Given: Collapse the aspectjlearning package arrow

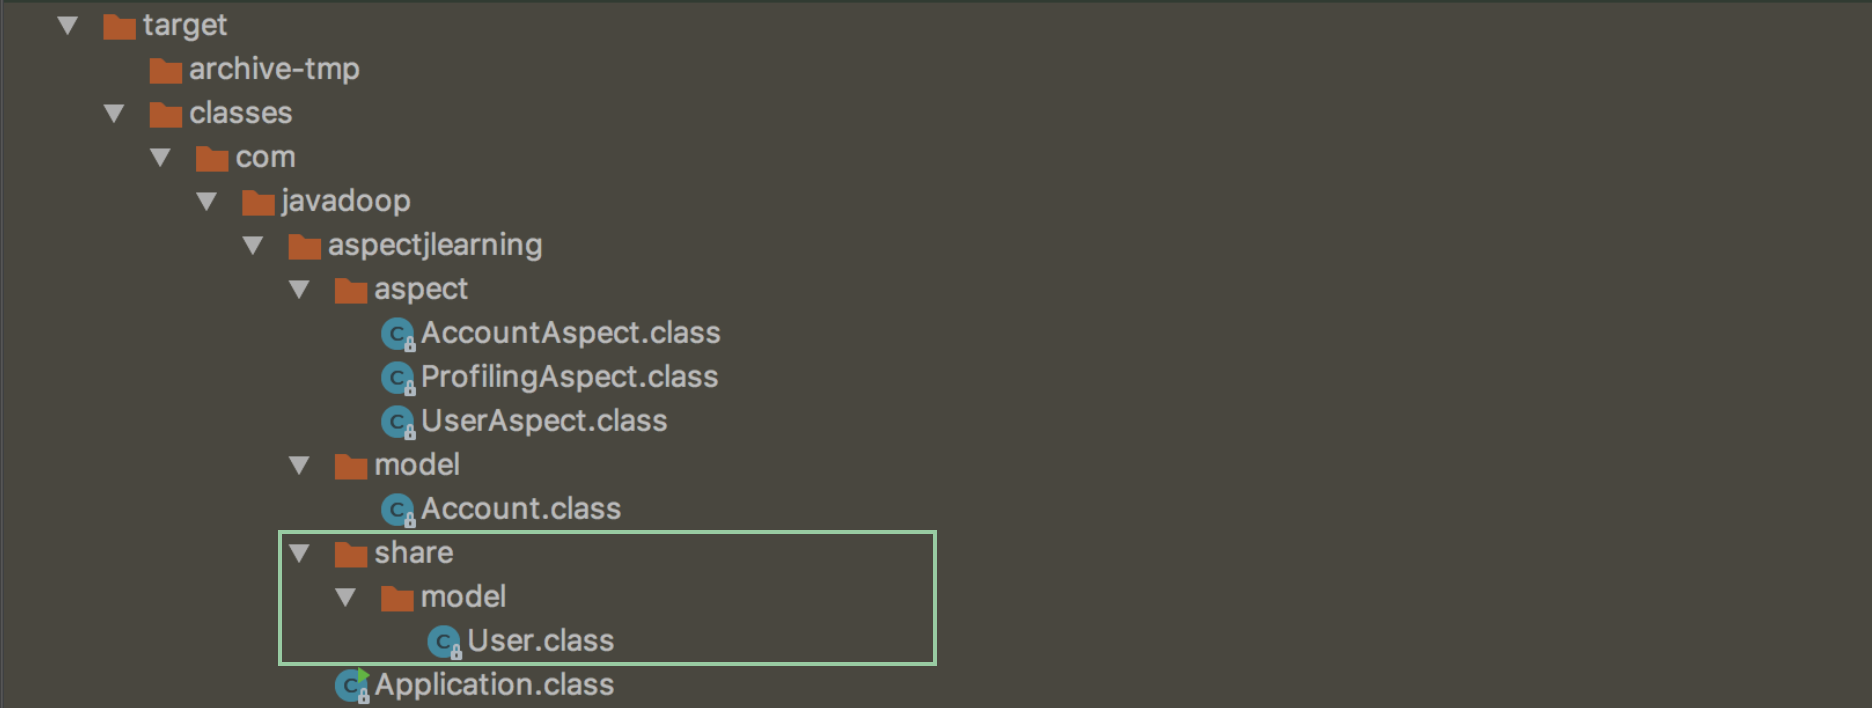Looking at the screenshot, I should 253,245.
